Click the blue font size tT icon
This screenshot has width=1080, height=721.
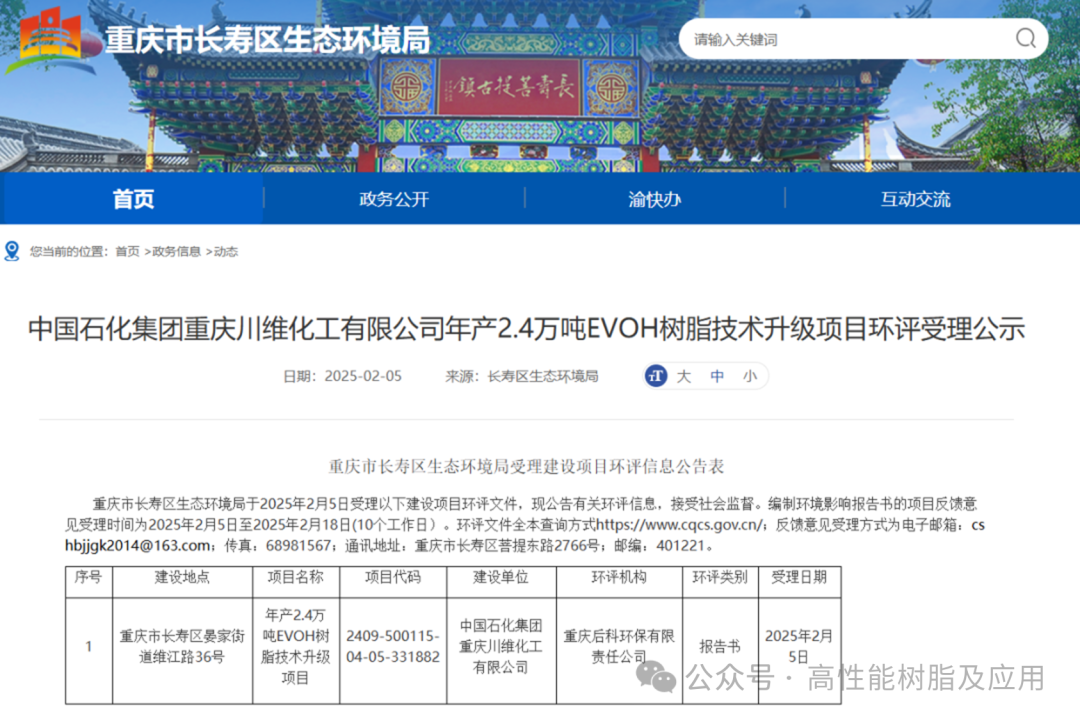(656, 376)
